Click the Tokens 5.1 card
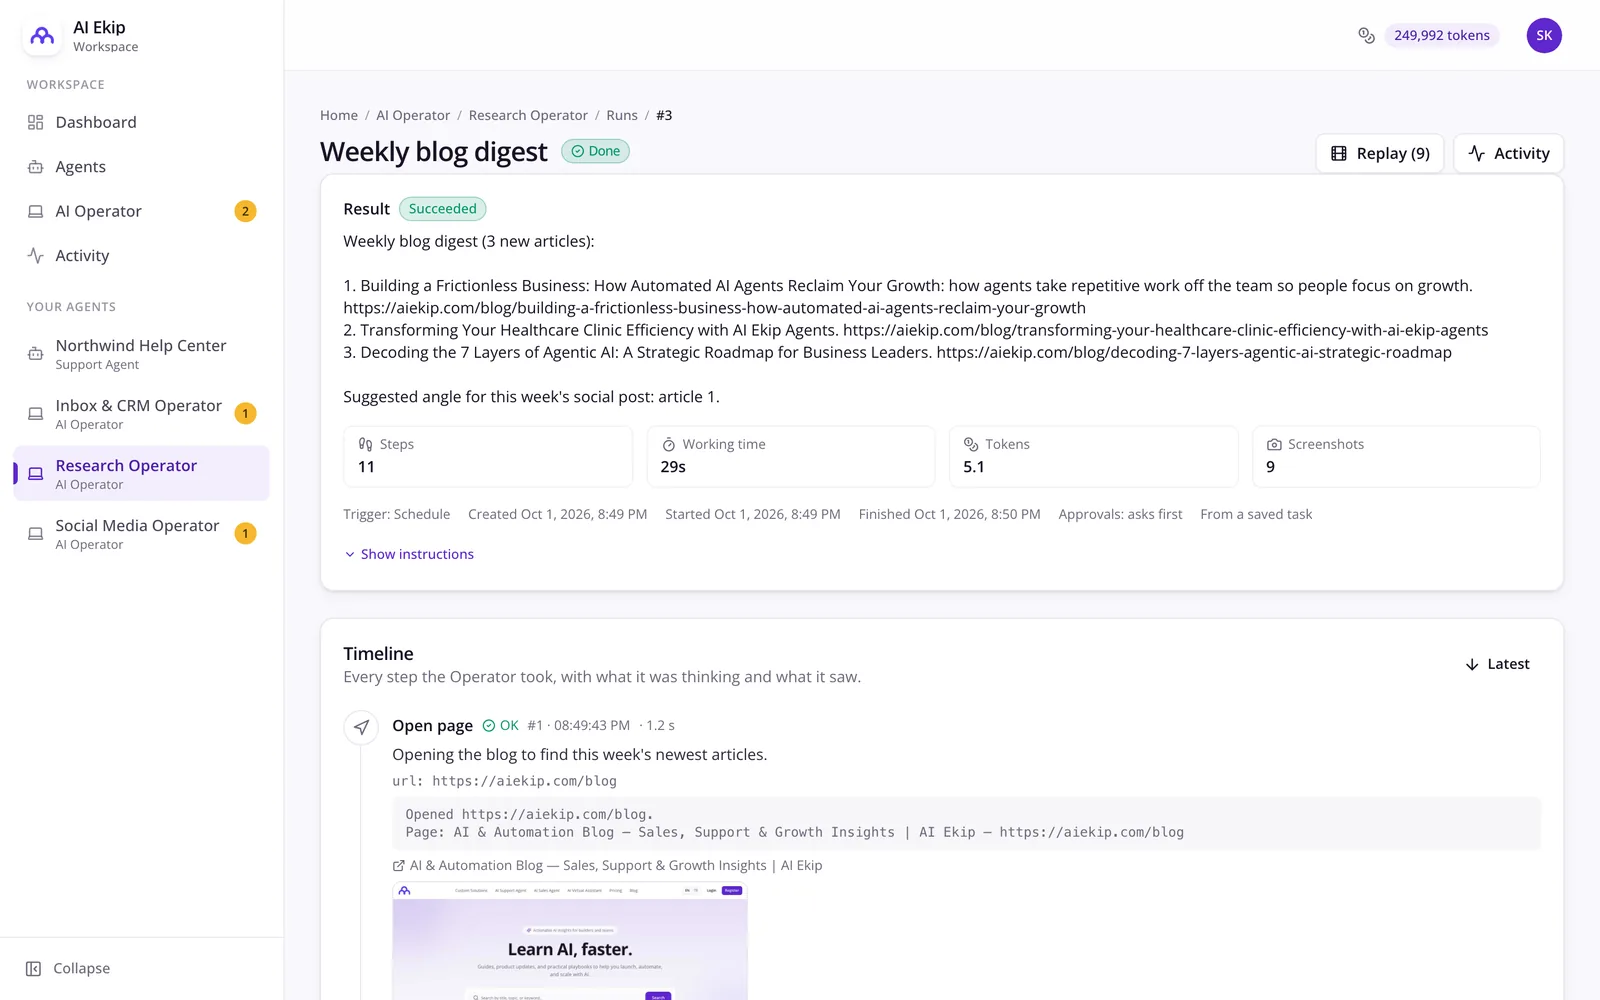 point(1094,457)
